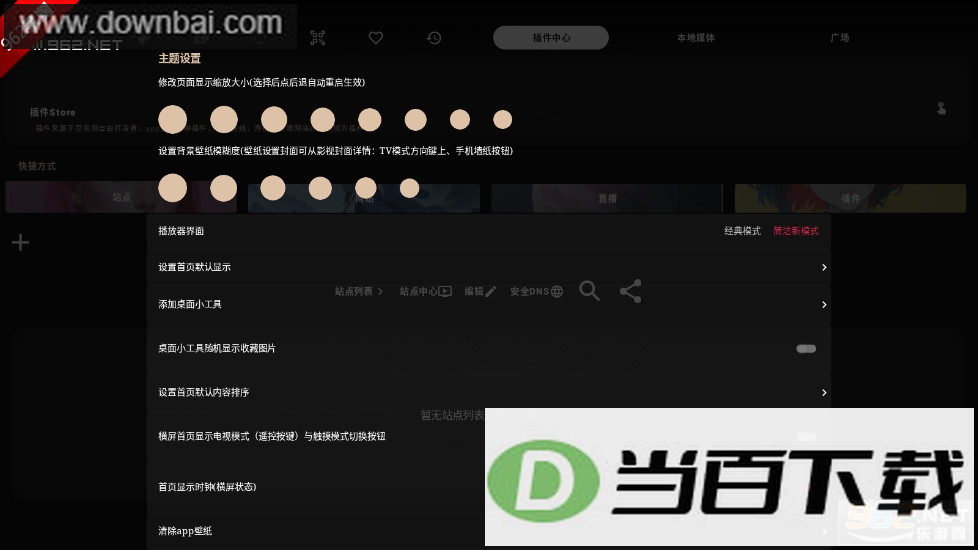Select the largest circle for page zoom size
The image size is (978, 550).
173,120
